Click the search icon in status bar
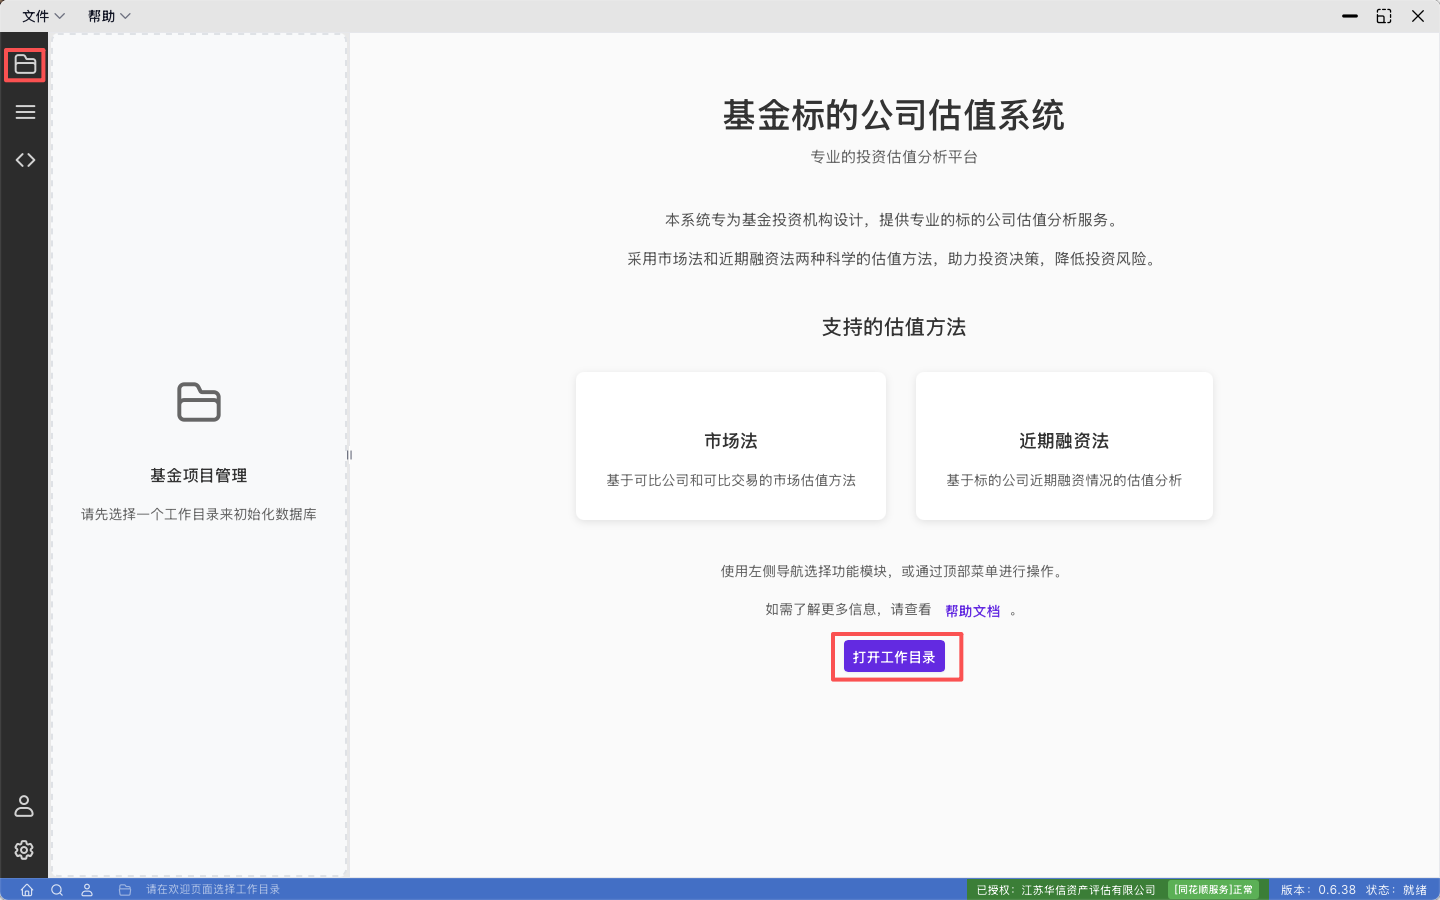Screen dimensions: 1440x900 tap(57, 890)
